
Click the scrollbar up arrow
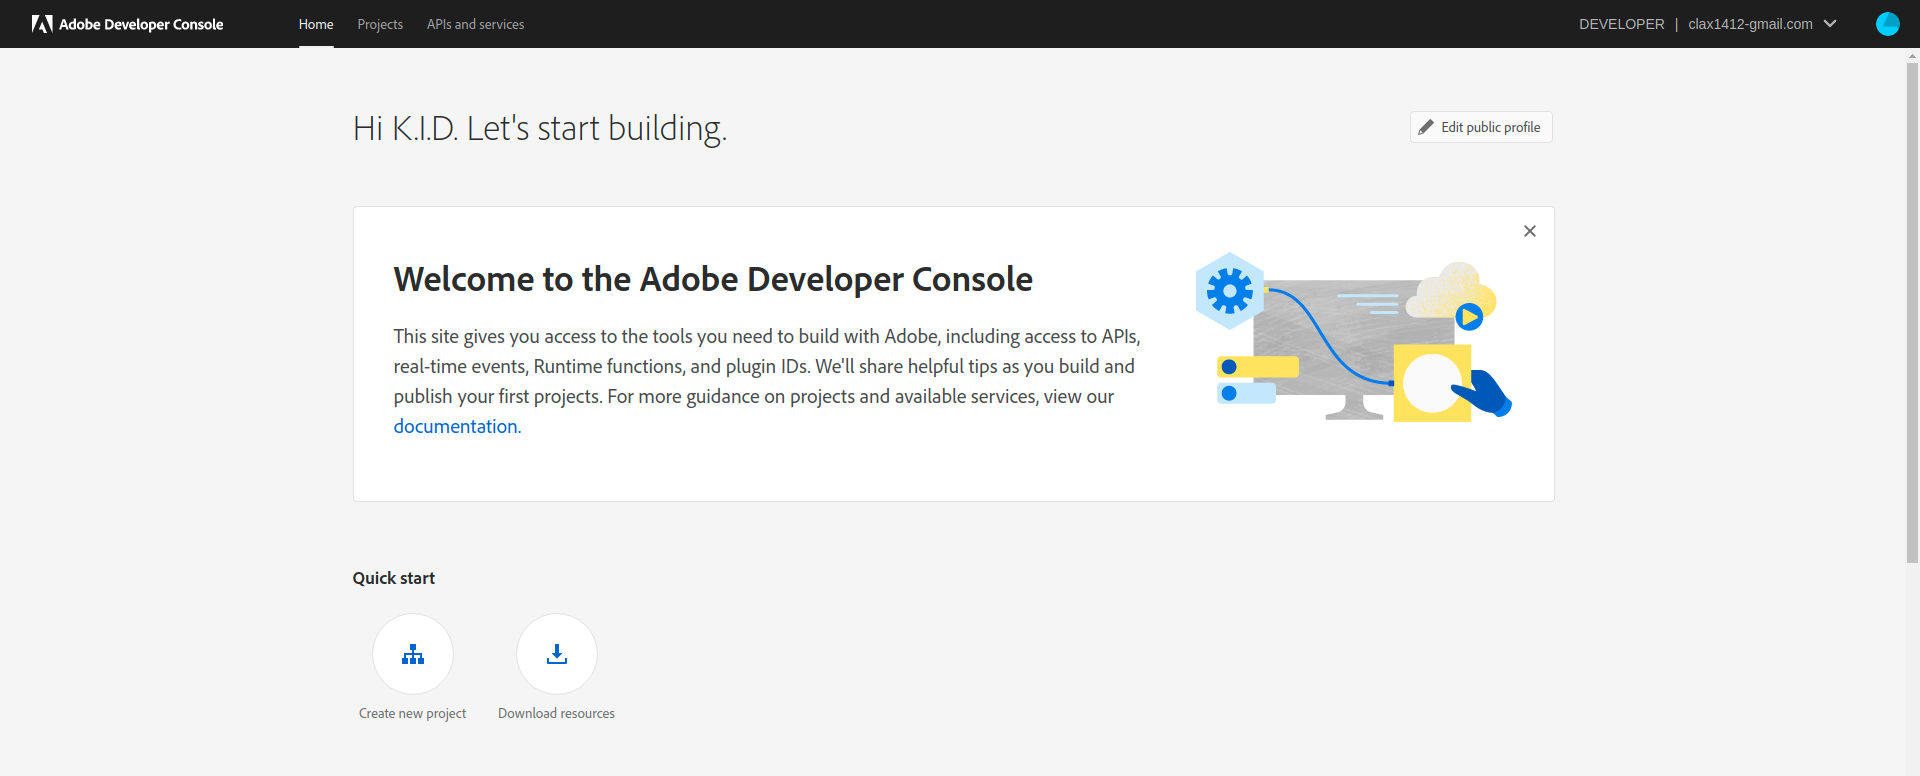click(x=1912, y=55)
